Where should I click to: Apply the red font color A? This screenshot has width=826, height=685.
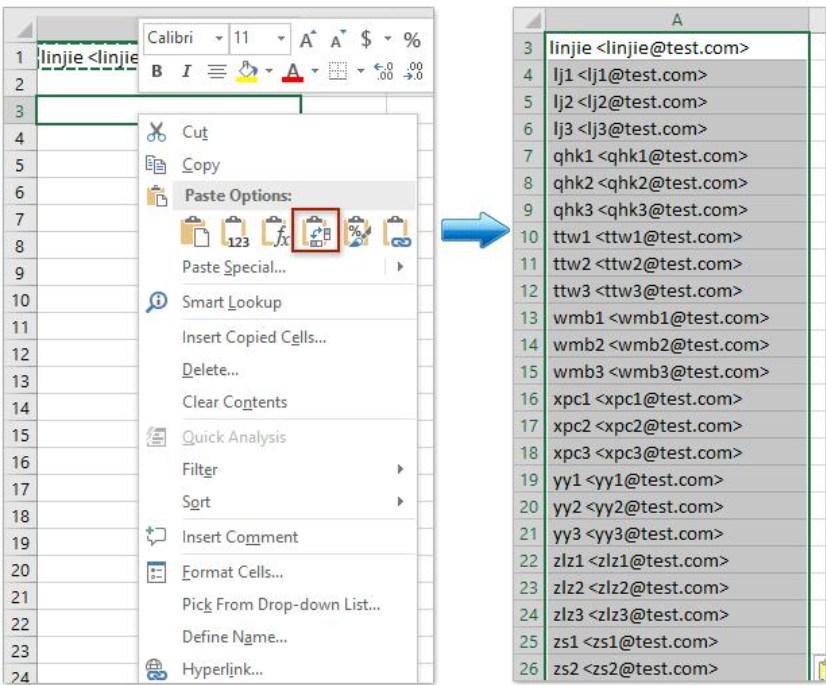292,72
